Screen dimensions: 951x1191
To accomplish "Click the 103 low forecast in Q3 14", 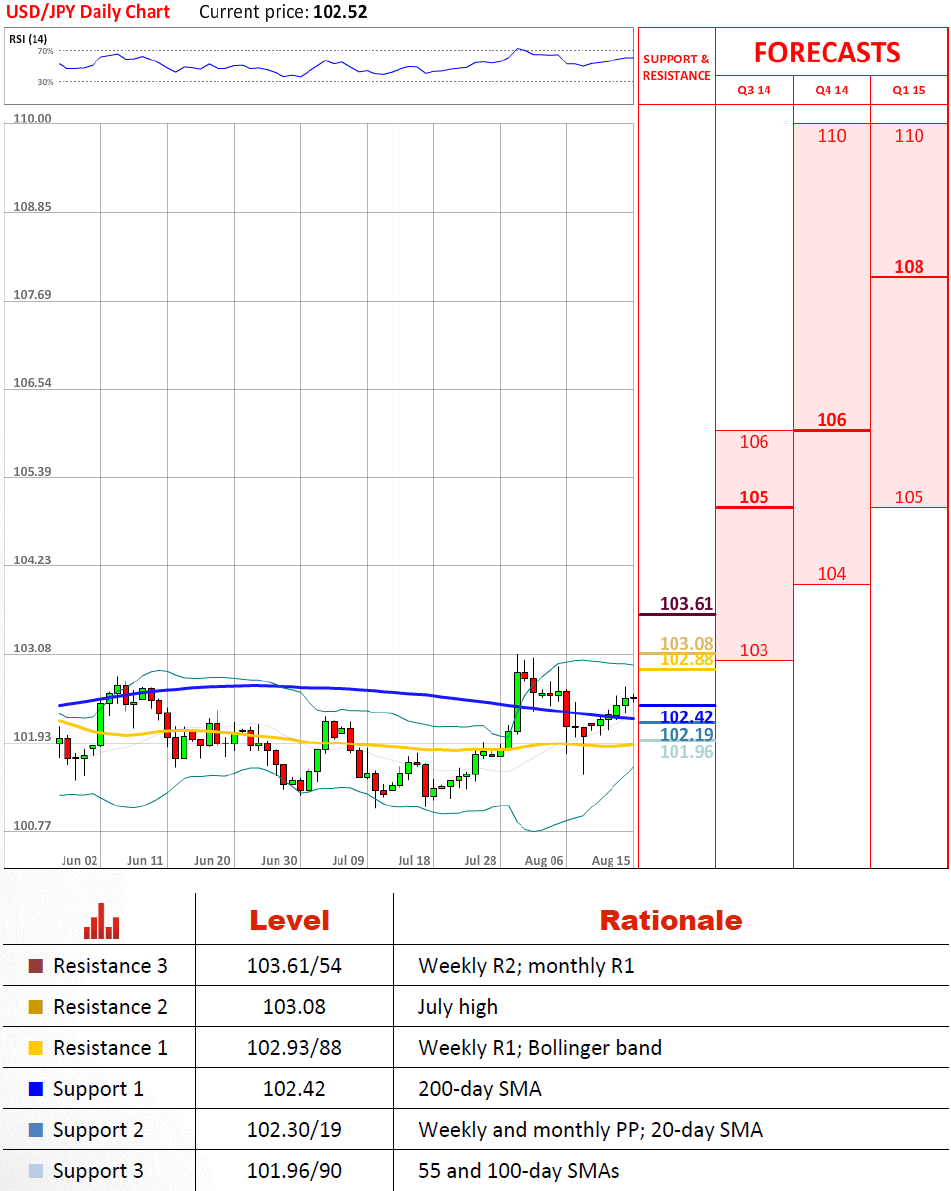I will 754,650.
